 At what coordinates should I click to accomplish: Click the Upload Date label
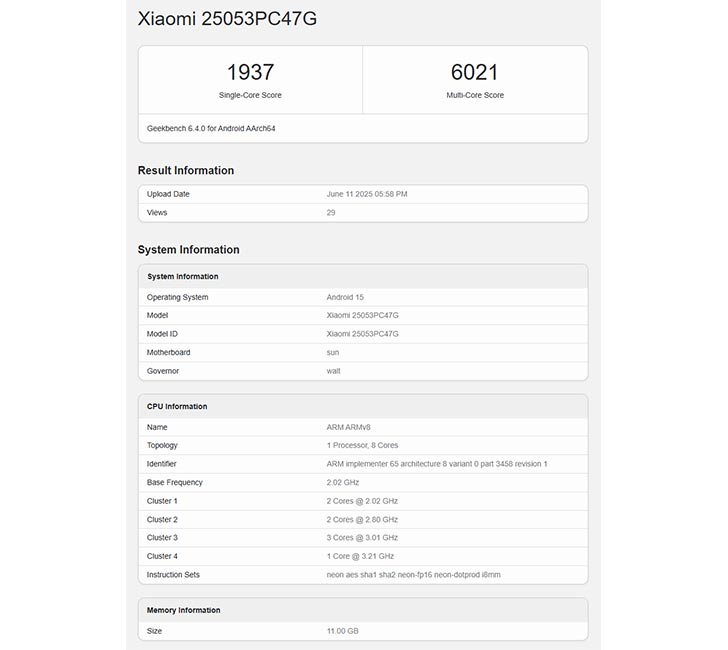(x=168, y=194)
